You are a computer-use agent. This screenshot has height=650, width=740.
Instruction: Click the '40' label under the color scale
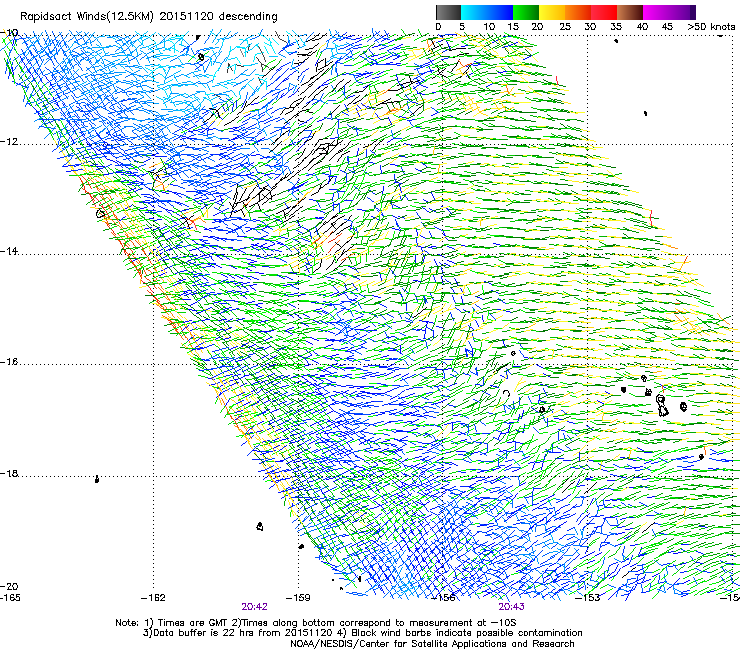click(x=642, y=27)
